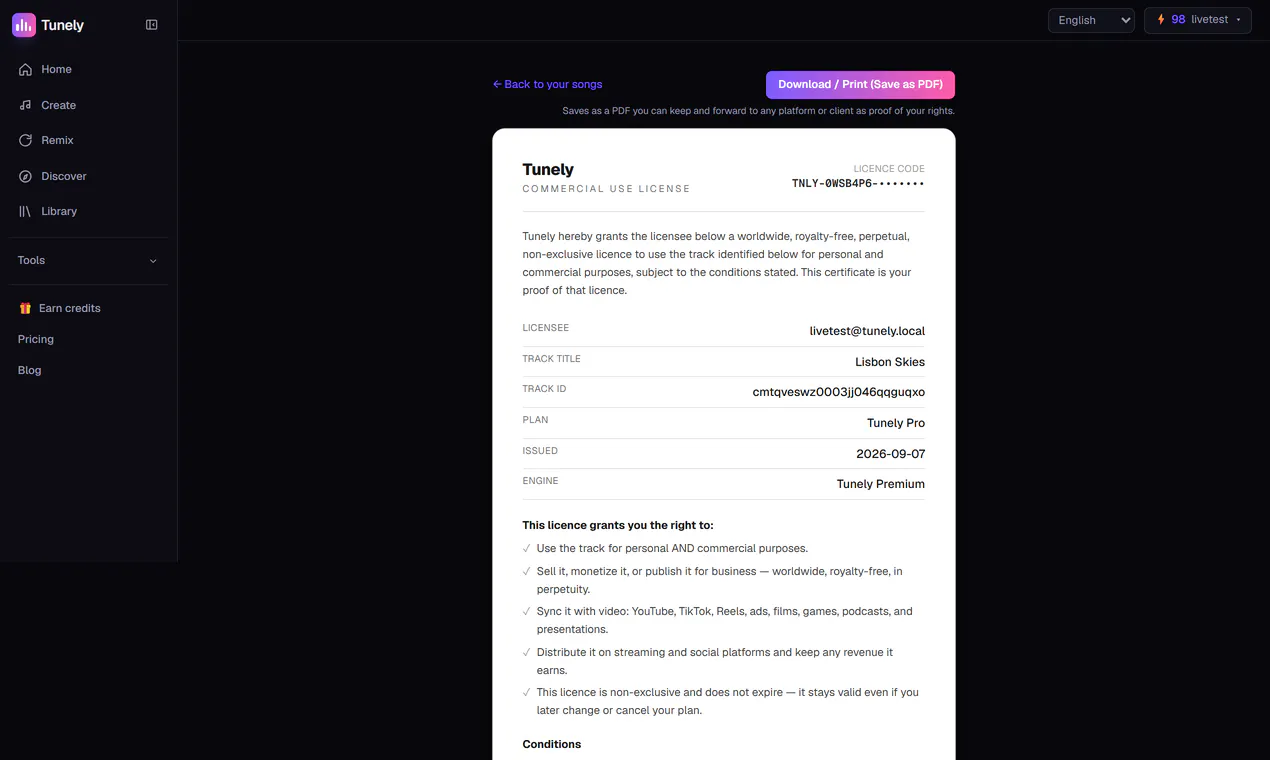Viewport: 1270px width, 760px height.
Task: Click the Create music note icon
Action: tap(26, 105)
